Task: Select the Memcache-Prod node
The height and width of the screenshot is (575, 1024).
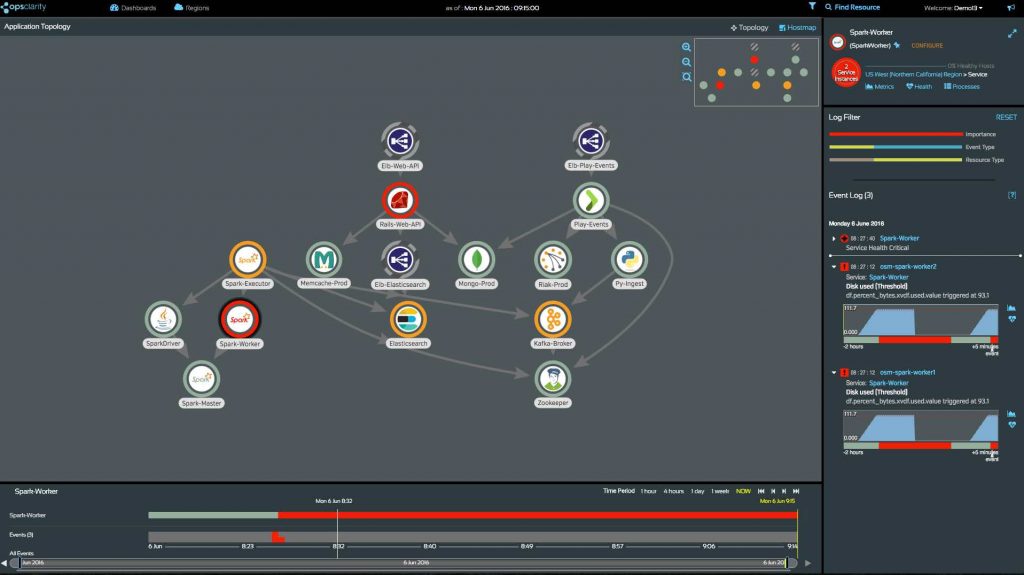Action: point(324,259)
